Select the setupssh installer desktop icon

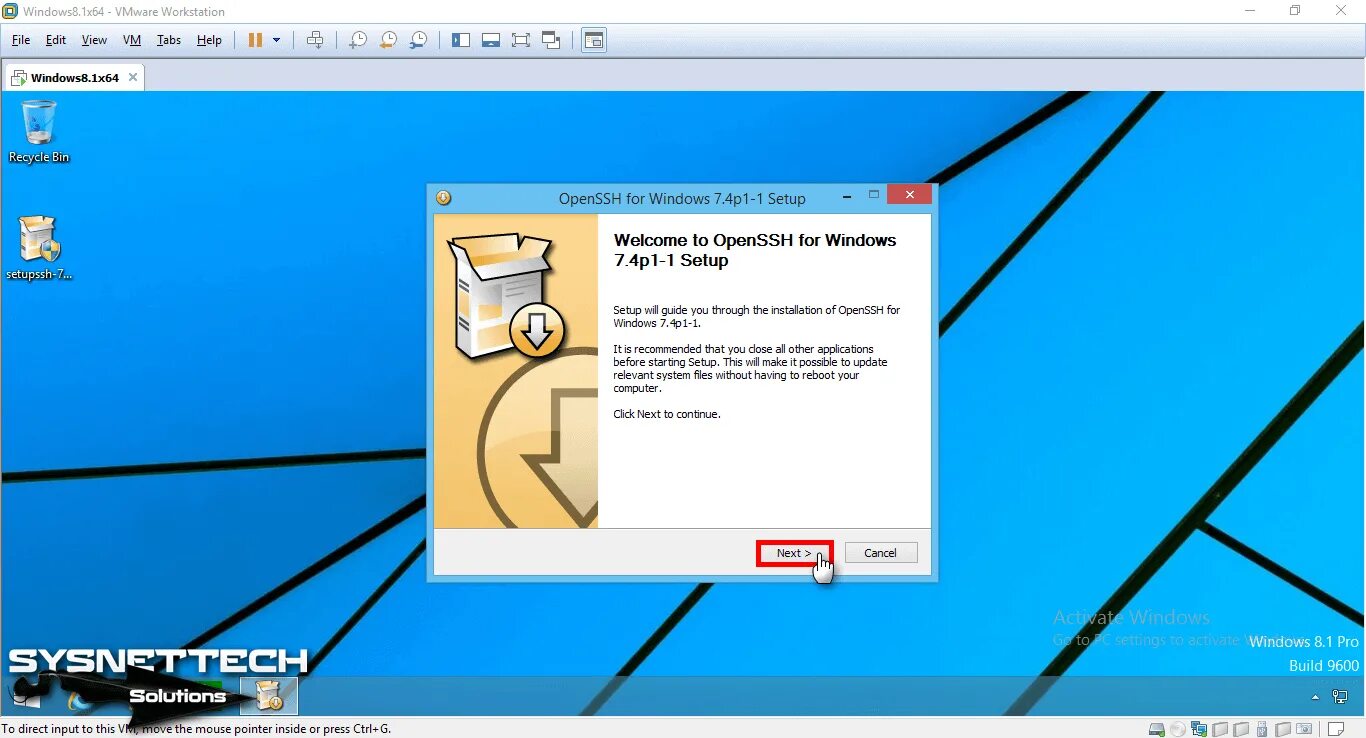[x=39, y=247]
